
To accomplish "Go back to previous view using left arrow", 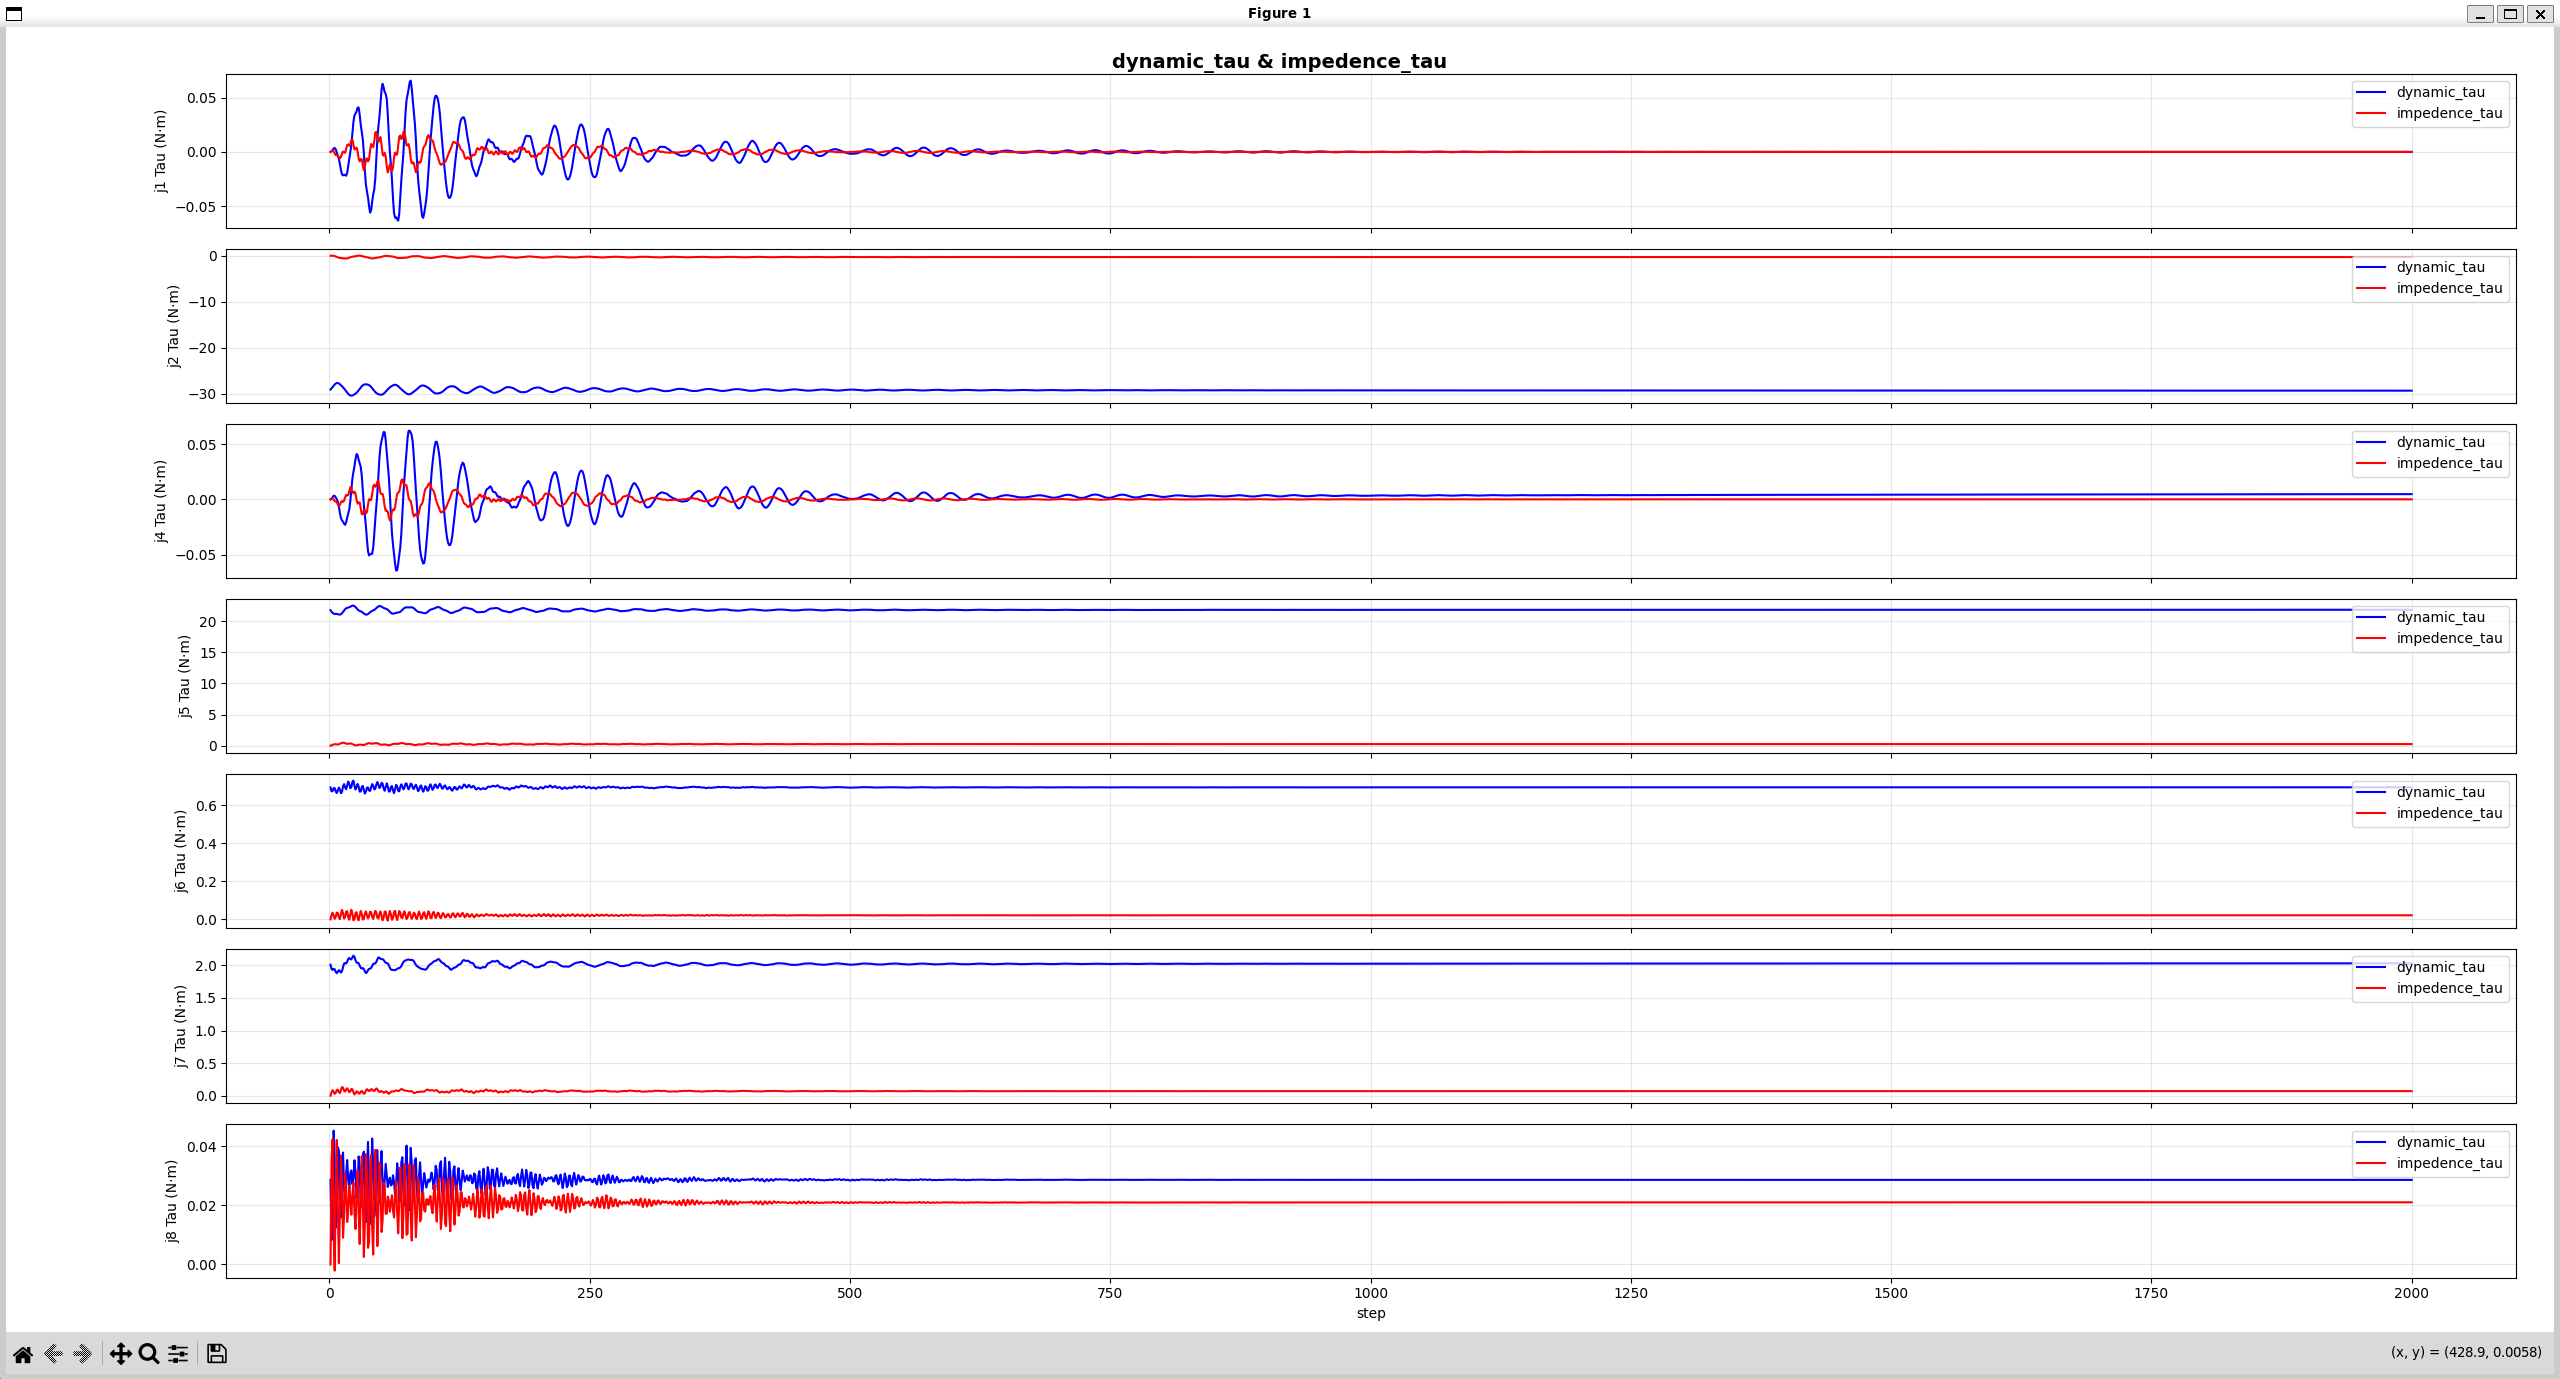I will point(54,1354).
